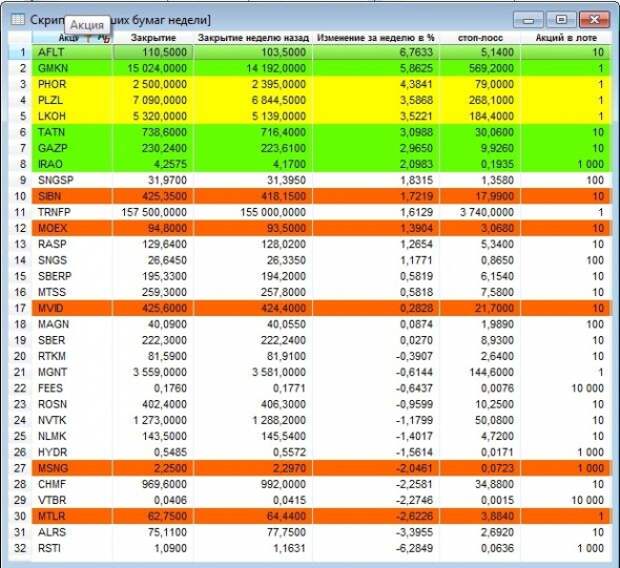Image resolution: width=620 pixels, height=568 pixels.
Task: Click row number 17 header
Action: pyautogui.click(x=21, y=308)
